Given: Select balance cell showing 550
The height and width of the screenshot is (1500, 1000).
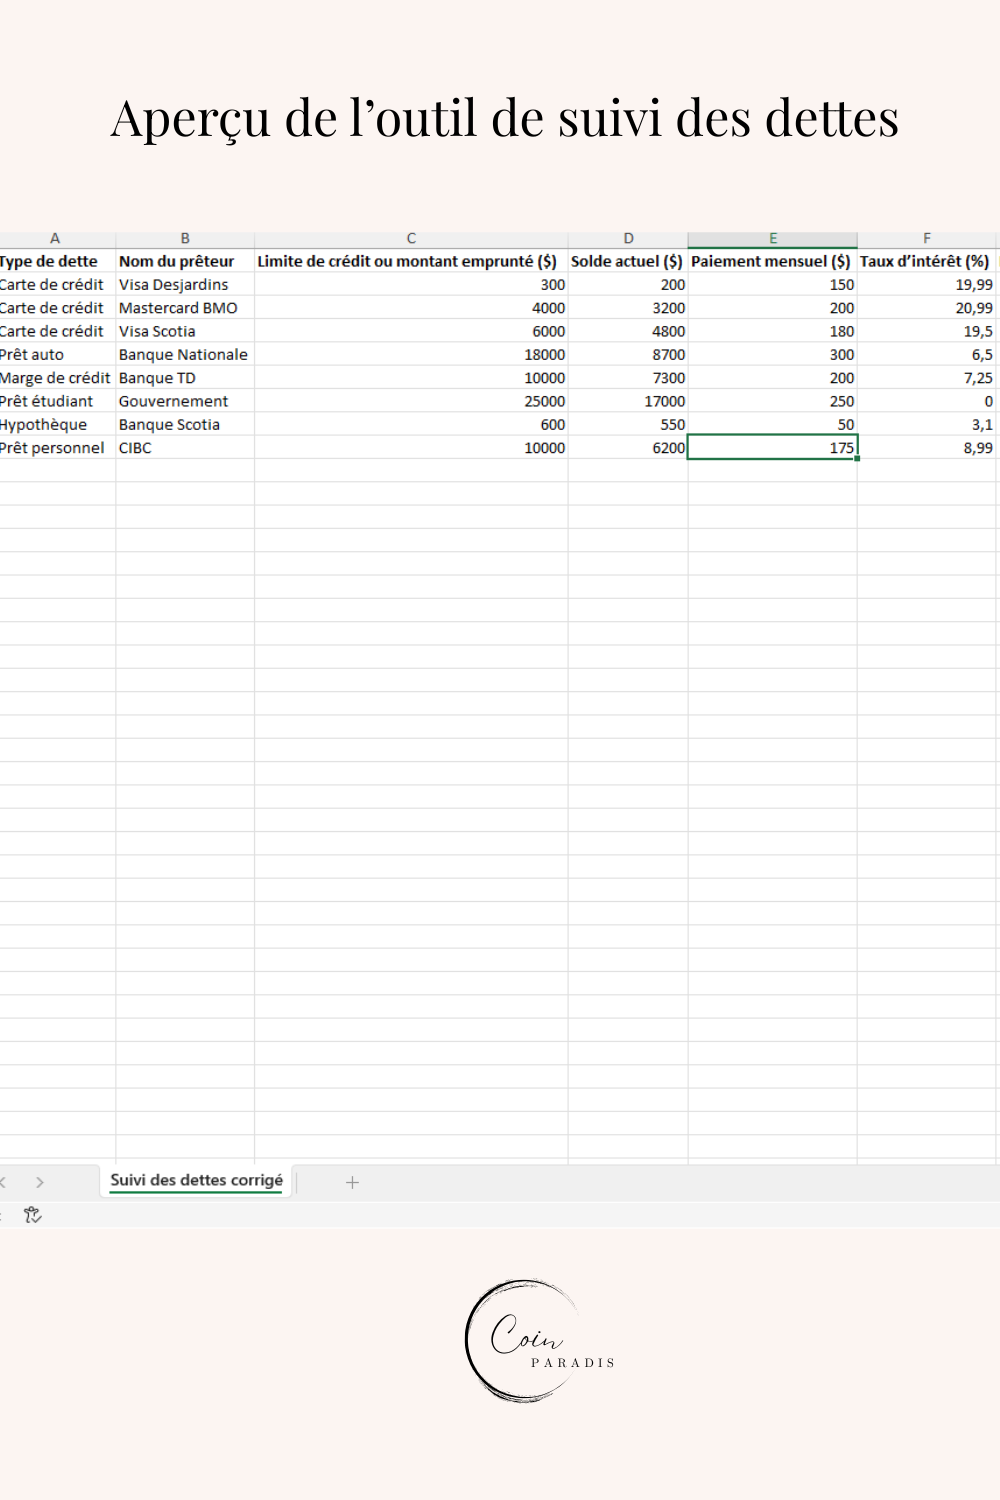Looking at the screenshot, I should (628, 424).
